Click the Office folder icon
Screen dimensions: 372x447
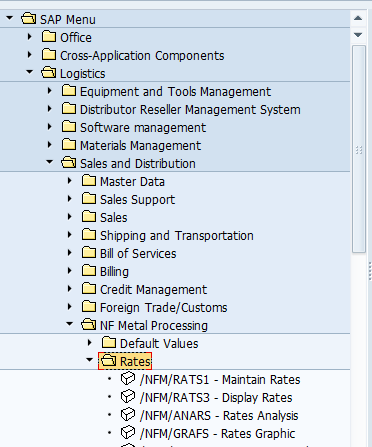point(49,37)
